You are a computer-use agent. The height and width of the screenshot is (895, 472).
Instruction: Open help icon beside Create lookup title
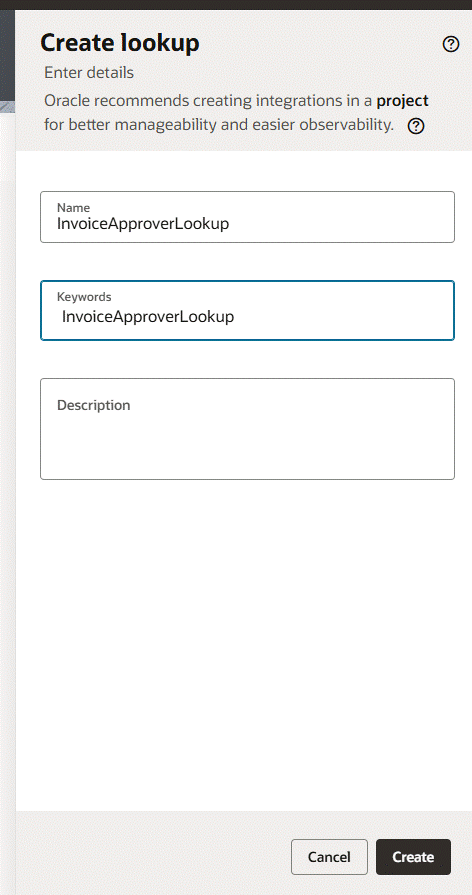point(451,44)
